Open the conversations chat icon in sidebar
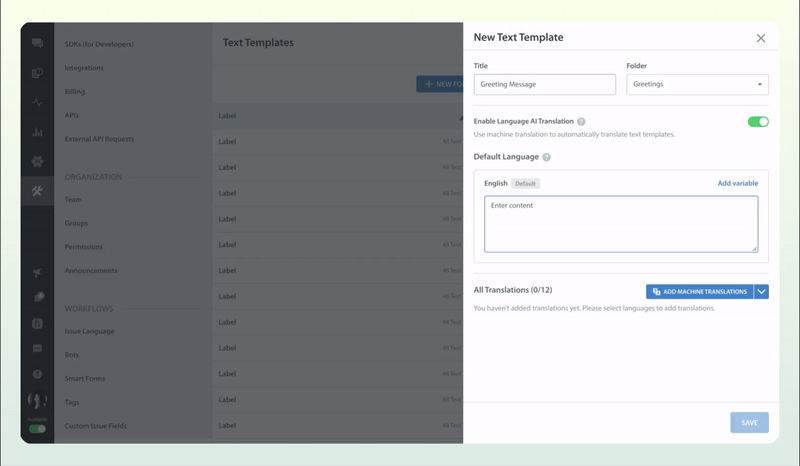 coord(37,44)
